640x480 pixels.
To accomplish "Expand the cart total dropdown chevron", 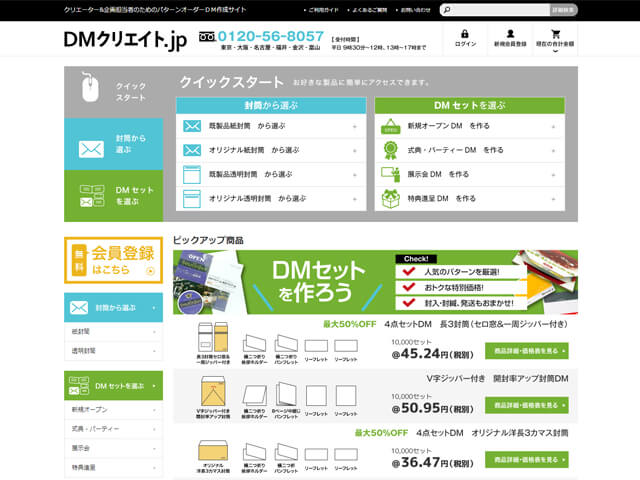I will click(554, 52).
